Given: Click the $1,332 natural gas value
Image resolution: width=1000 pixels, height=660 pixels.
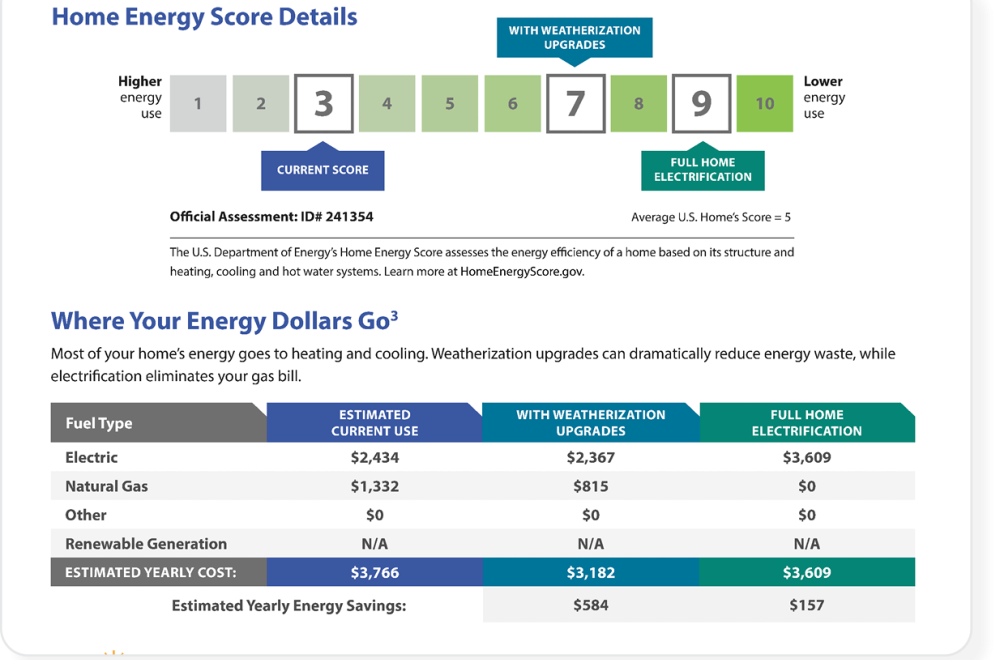Looking at the screenshot, I should (x=375, y=486).
